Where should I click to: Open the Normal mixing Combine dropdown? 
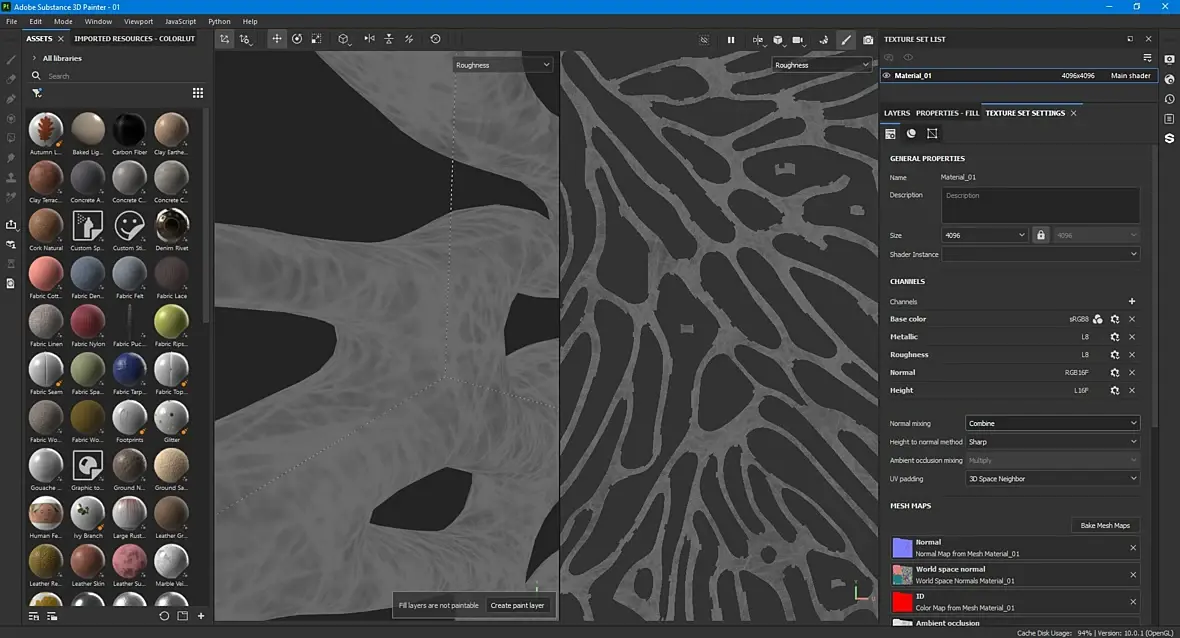pos(1052,424)
